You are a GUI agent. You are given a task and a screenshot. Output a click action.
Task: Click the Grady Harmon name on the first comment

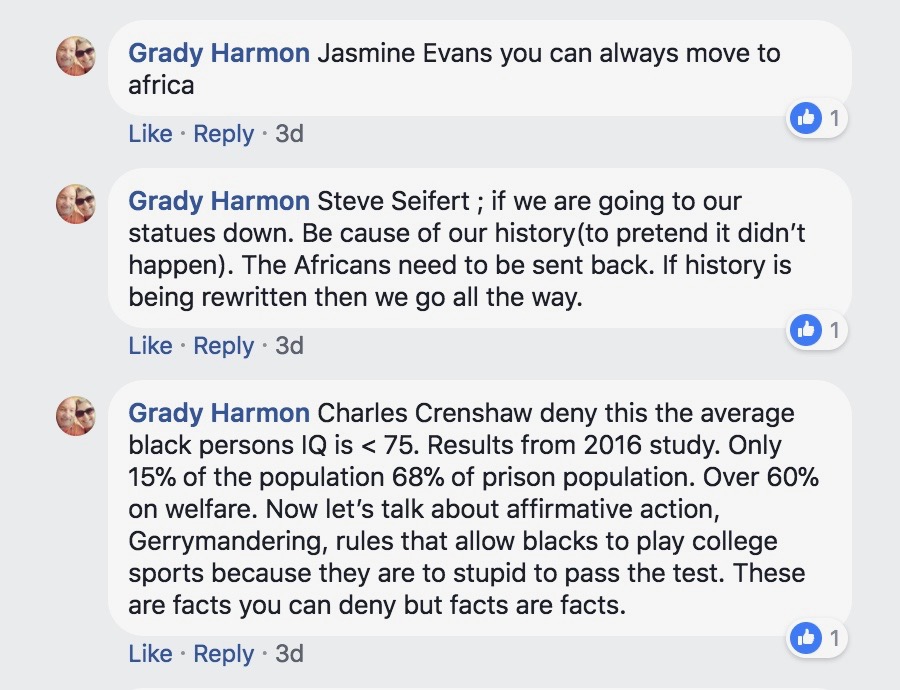(219, 53)
